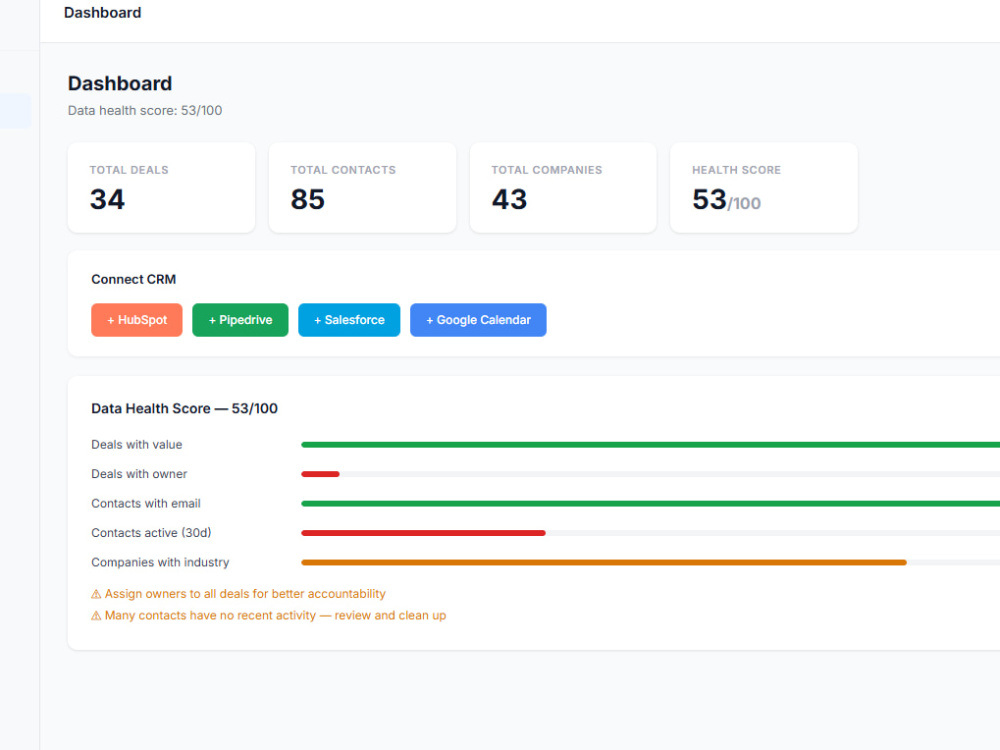This screenshot has width=1000, height=750.
Task: Connect Google Calendar integration
Action: coord(478,320)
